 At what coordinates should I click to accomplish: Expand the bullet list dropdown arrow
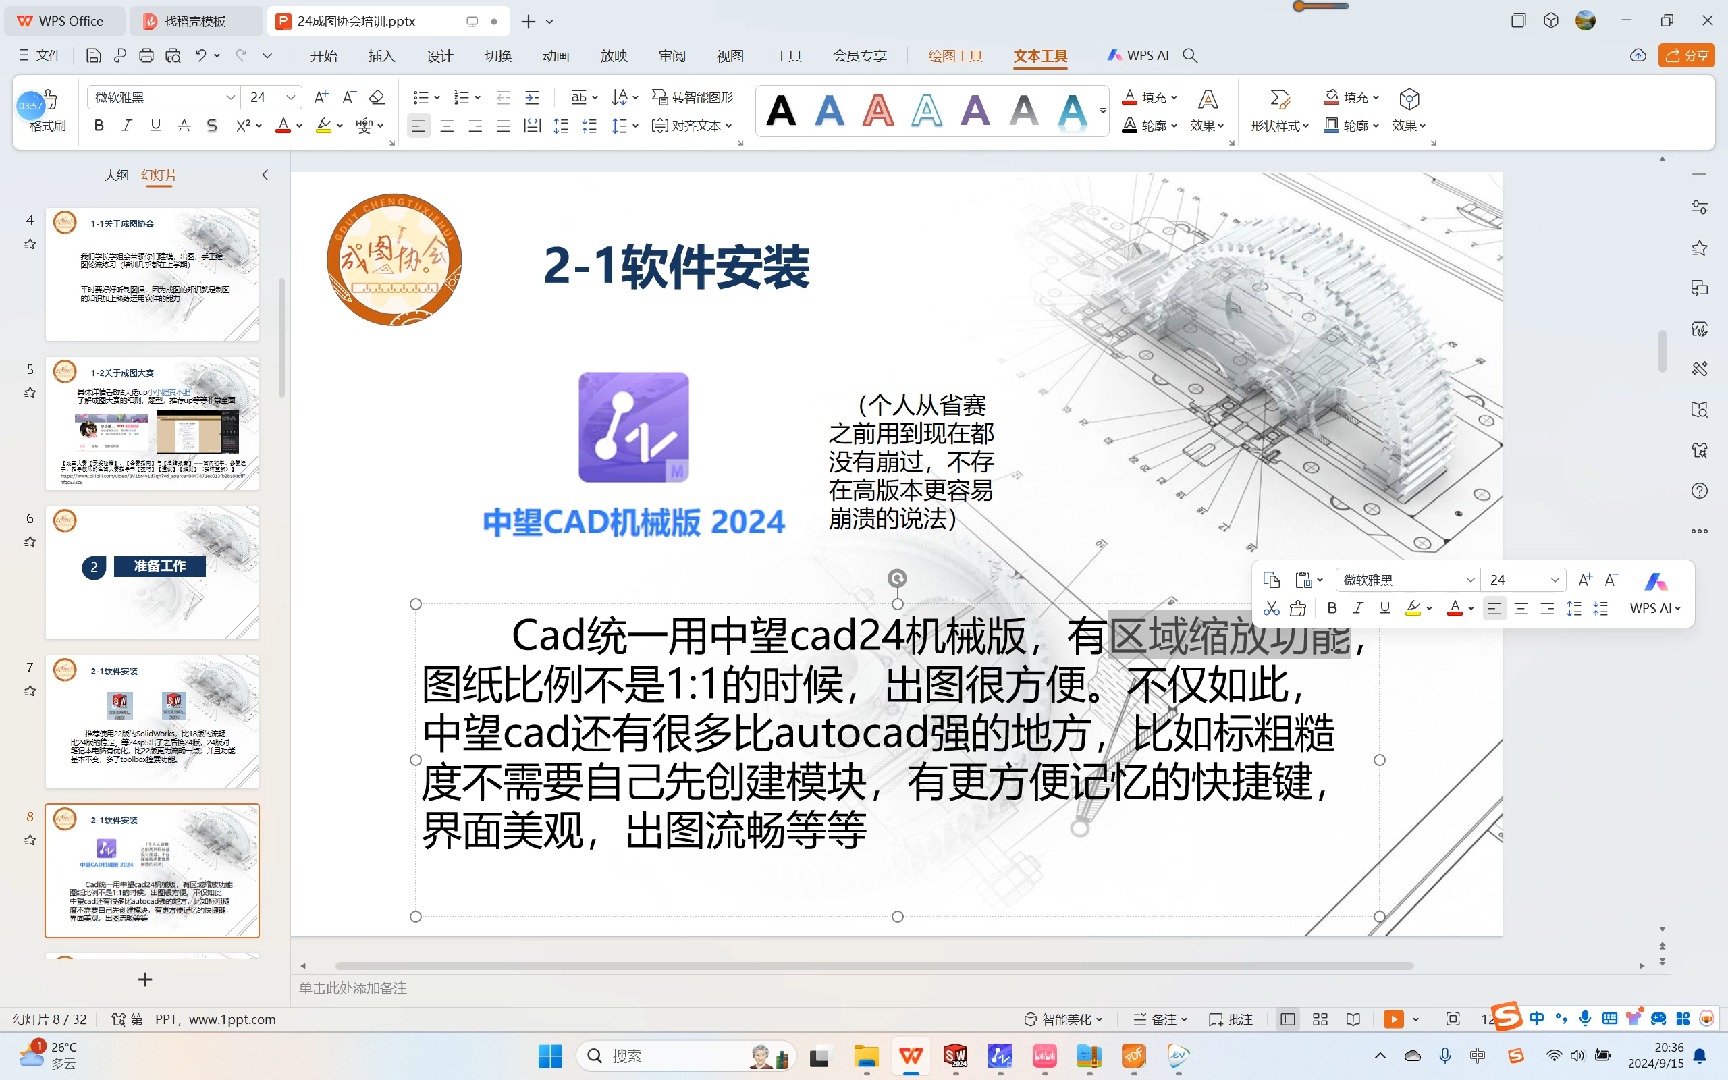coord(437,97)
